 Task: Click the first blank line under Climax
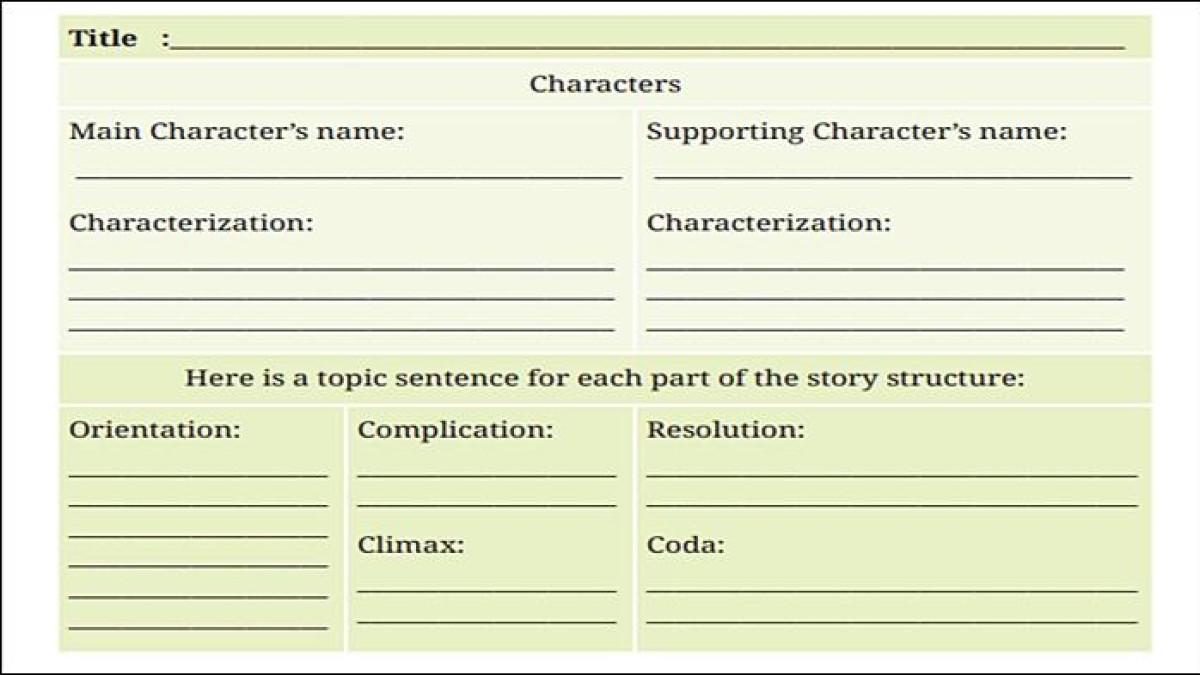click(487, 589)
